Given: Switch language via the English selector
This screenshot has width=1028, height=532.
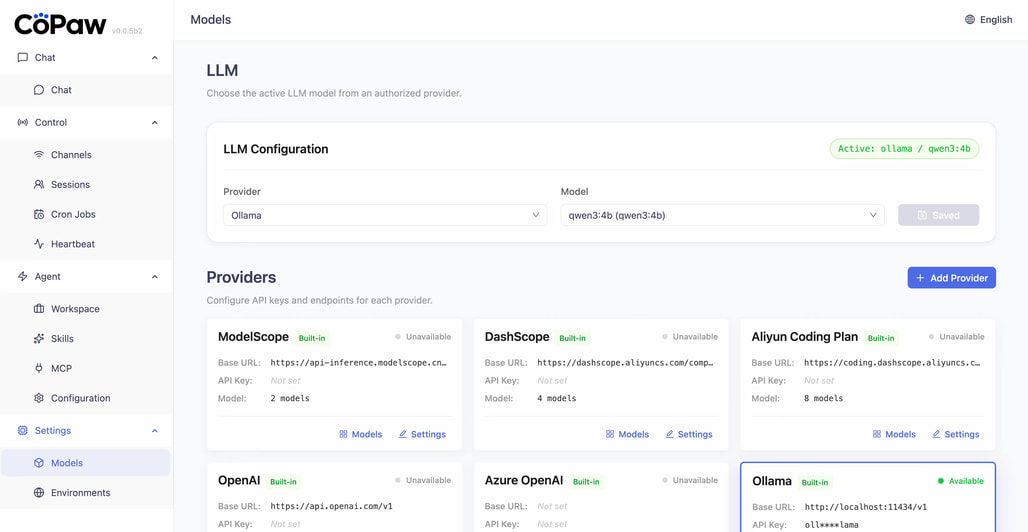Looking at the screenshot, I should (988, 19).
